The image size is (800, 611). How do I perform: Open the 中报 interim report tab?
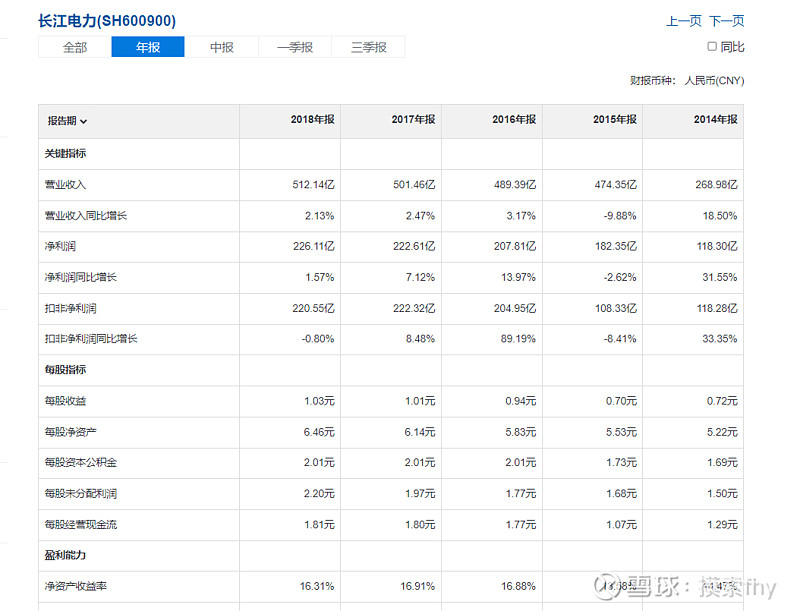(x=221, y=47)
